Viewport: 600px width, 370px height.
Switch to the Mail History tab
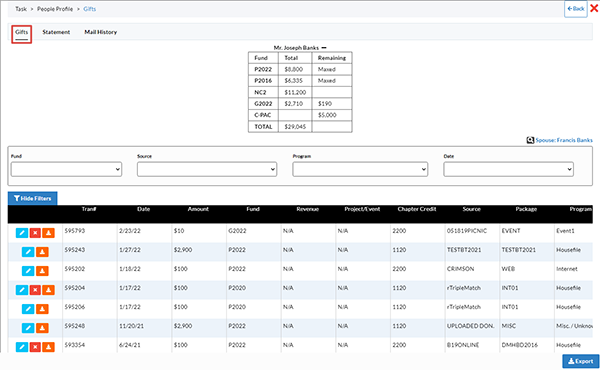click(101, 32)
